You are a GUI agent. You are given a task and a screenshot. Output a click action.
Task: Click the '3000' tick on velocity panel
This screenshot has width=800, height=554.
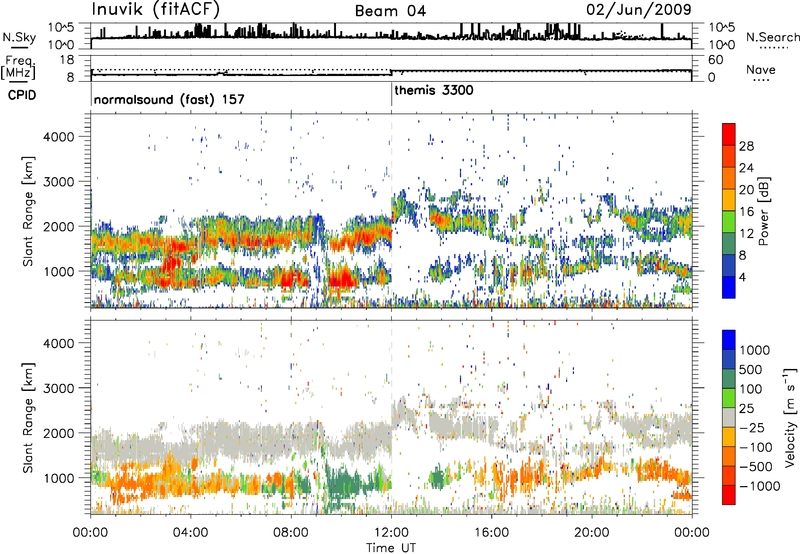58,388
